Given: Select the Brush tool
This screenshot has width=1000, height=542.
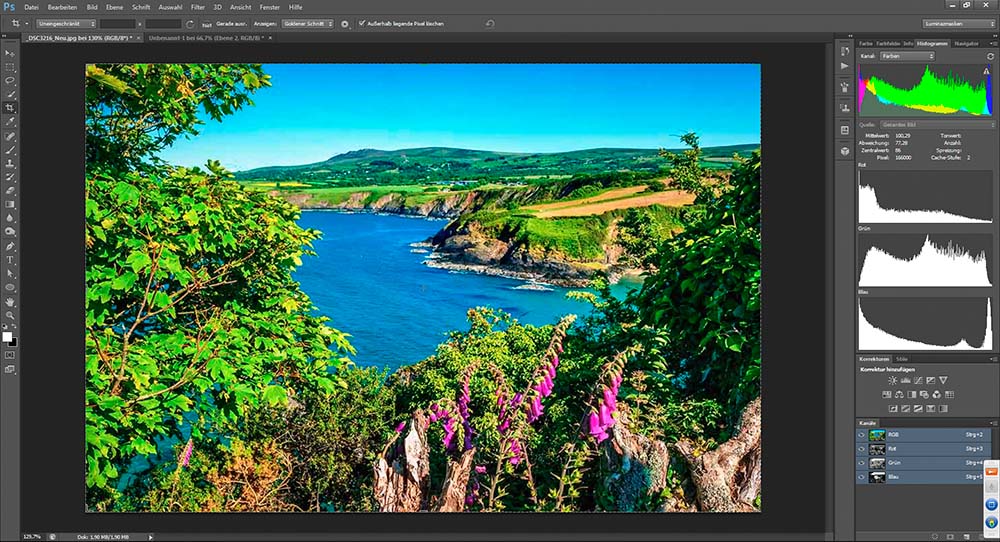Looking at the screenshot, I should [x=10, y=150].
